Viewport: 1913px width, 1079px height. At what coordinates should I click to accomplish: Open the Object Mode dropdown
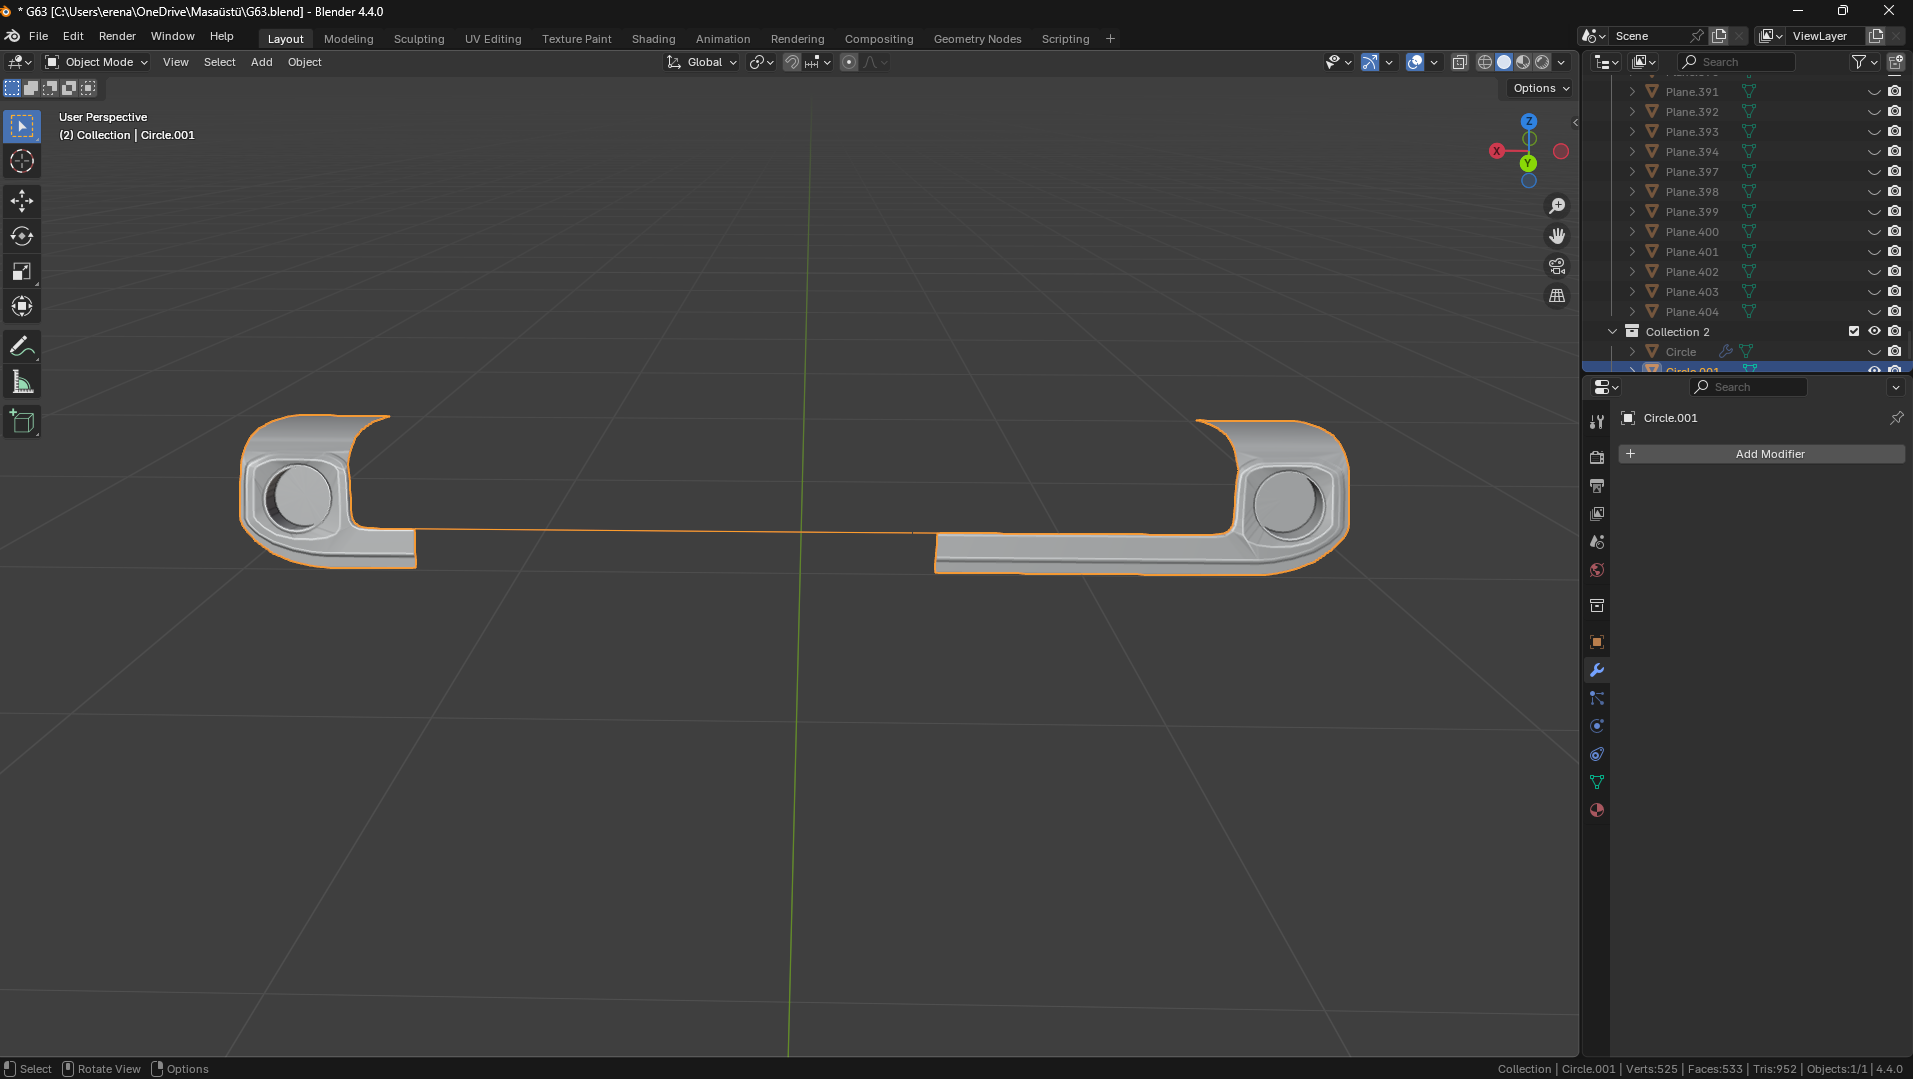pyautogui.click(x=97, y=62)
